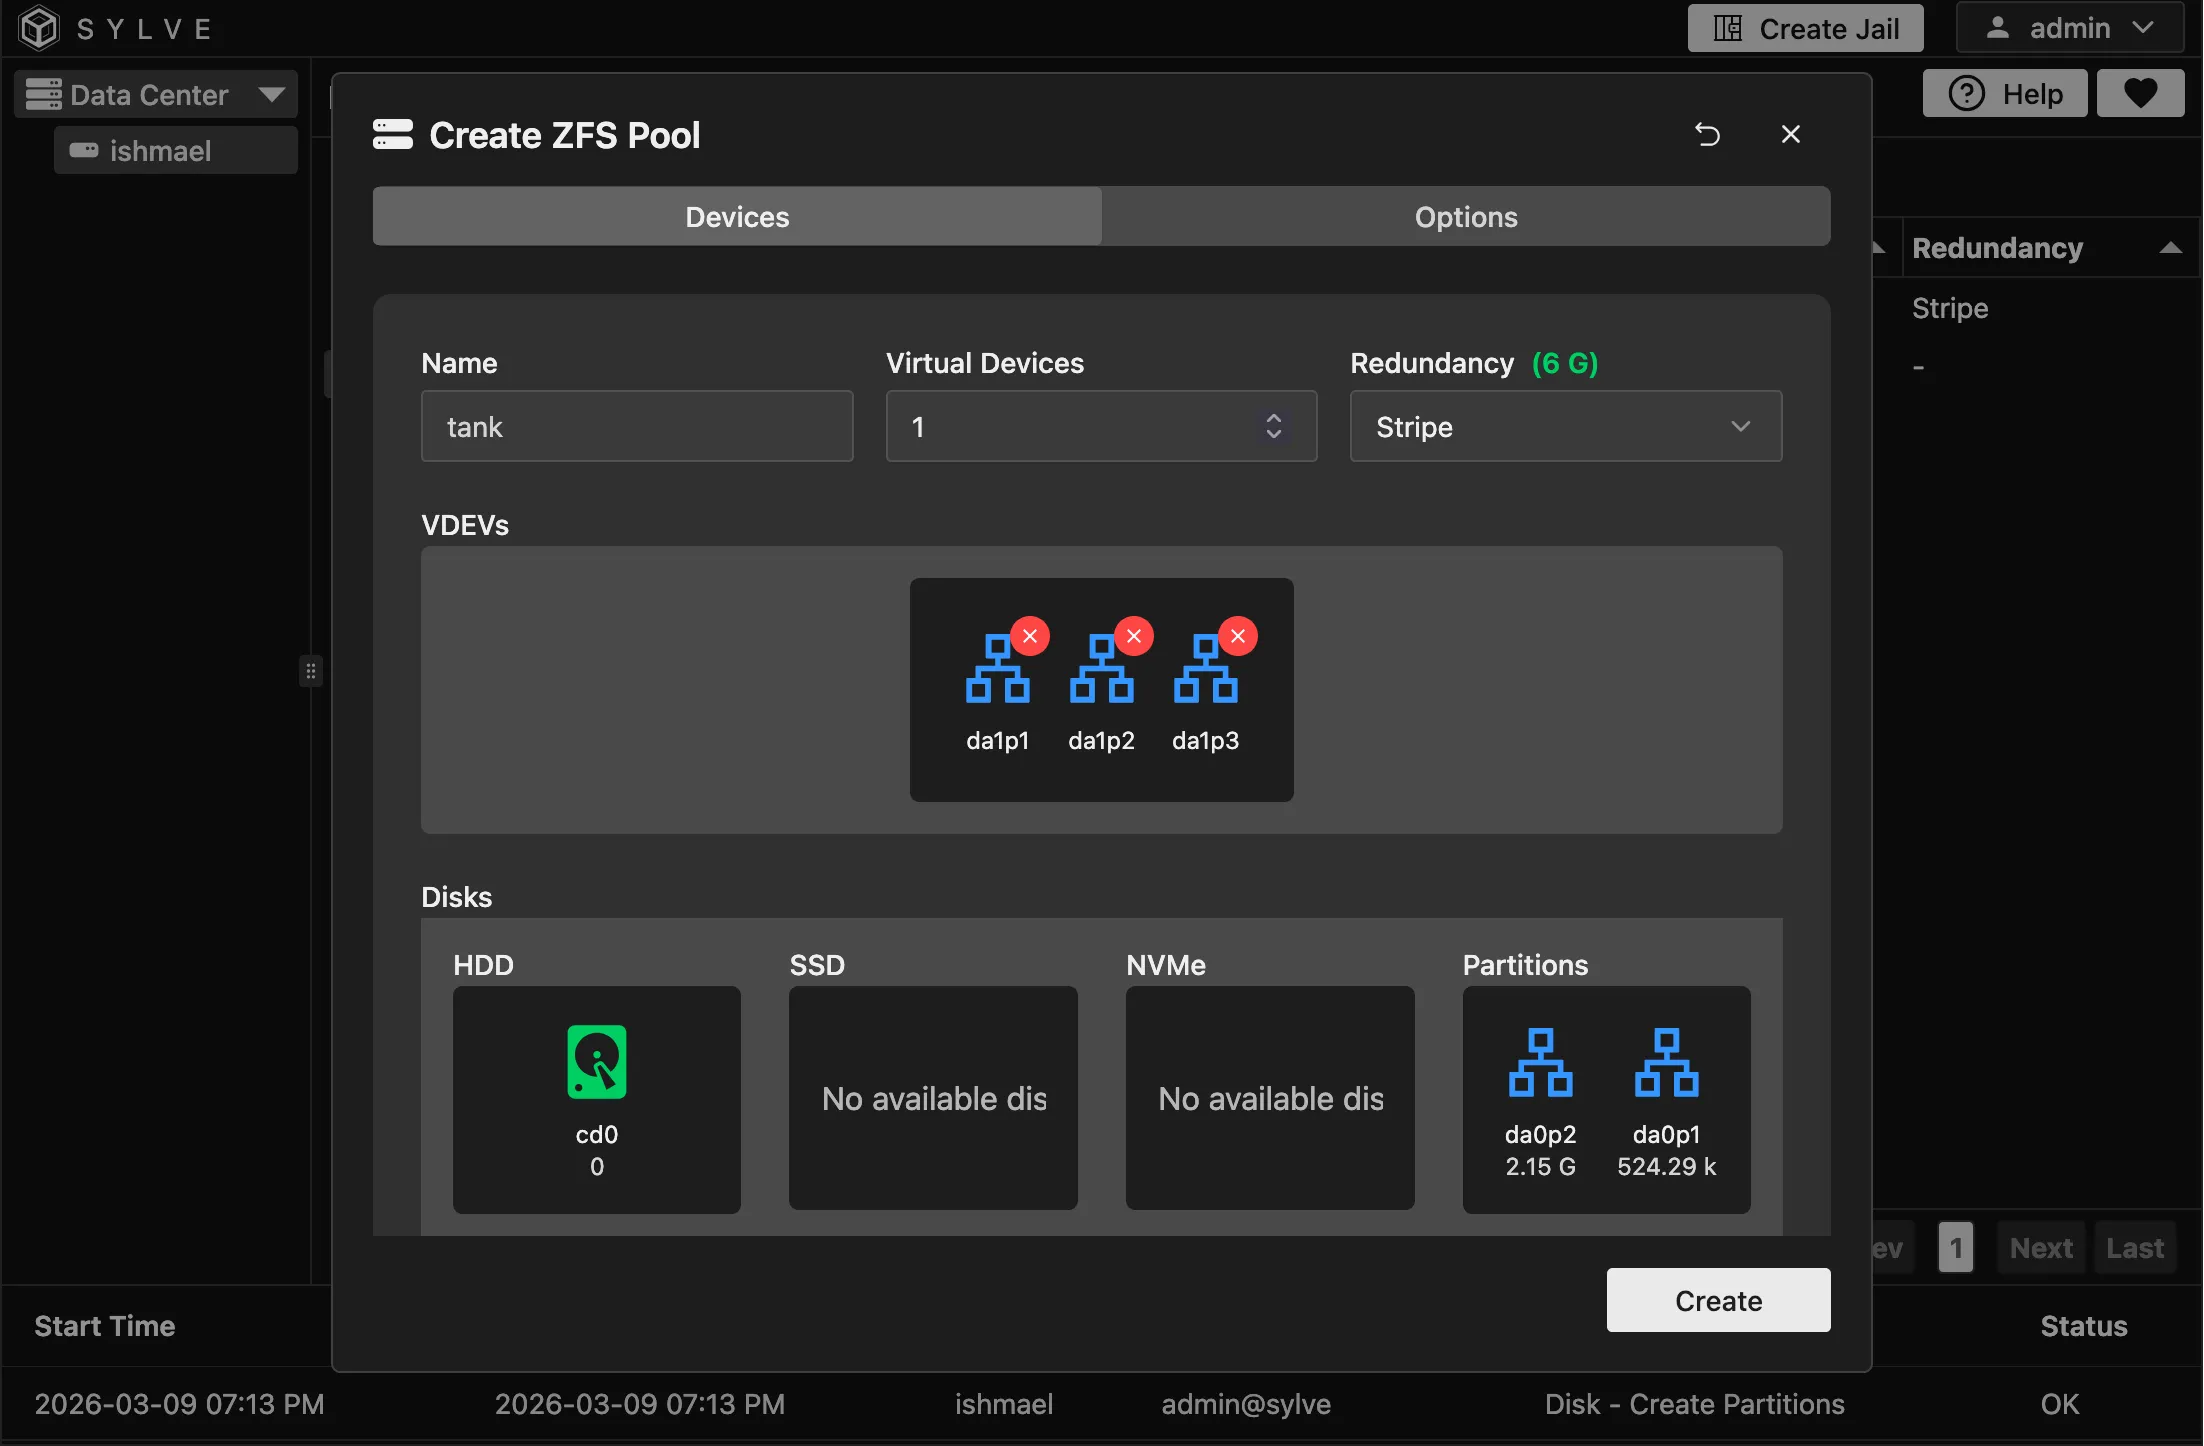Screen dimensions: 2204x1446
Task: Select the ishmael host in the sidebar
Action: tap(175, 150)
